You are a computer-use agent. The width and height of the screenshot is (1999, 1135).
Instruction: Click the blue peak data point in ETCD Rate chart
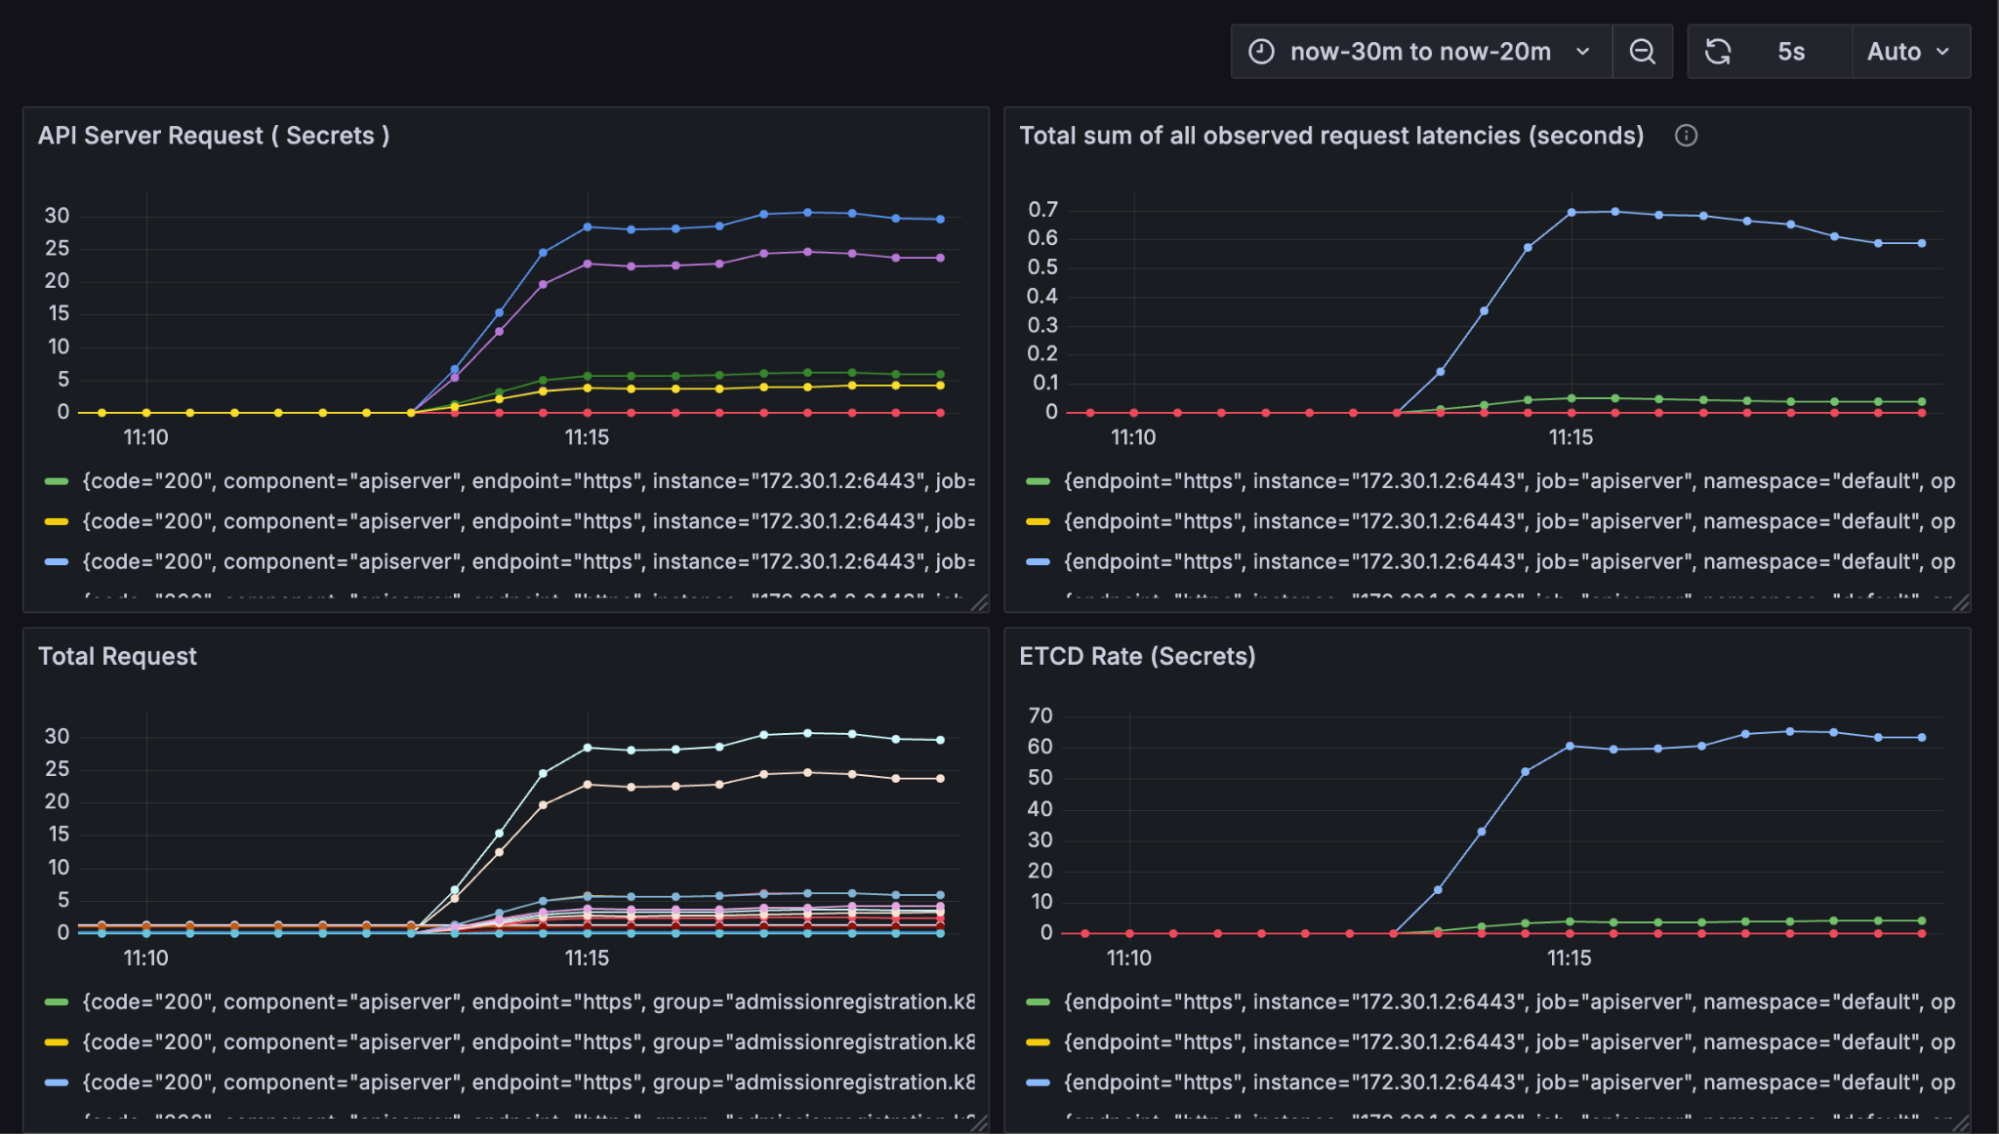(x=1789, y=732)
